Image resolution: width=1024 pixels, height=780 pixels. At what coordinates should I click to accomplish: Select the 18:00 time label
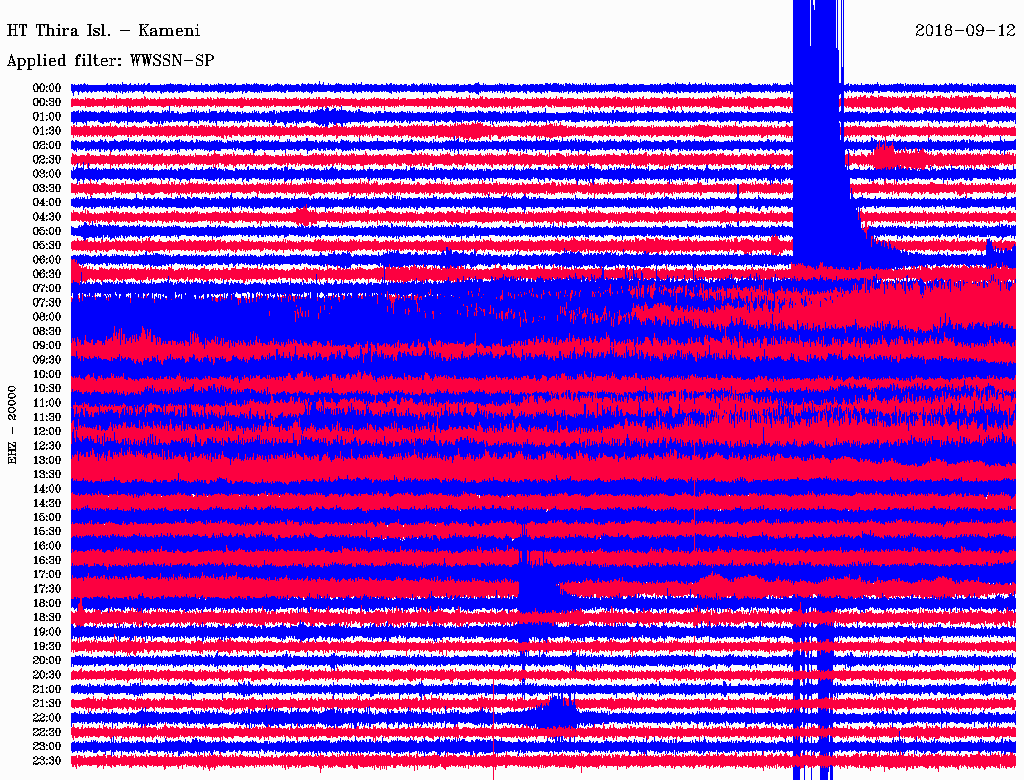click(47, 604)
